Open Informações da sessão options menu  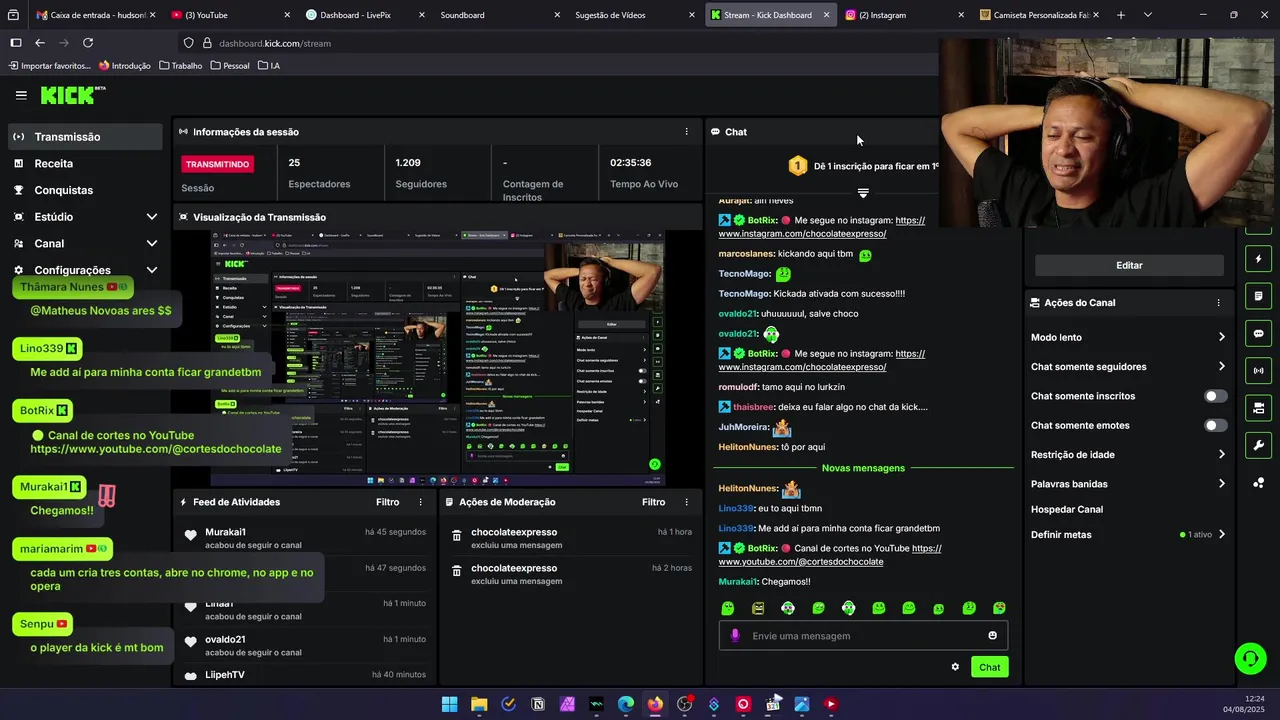pyautogui.click(x=686, y=132)
